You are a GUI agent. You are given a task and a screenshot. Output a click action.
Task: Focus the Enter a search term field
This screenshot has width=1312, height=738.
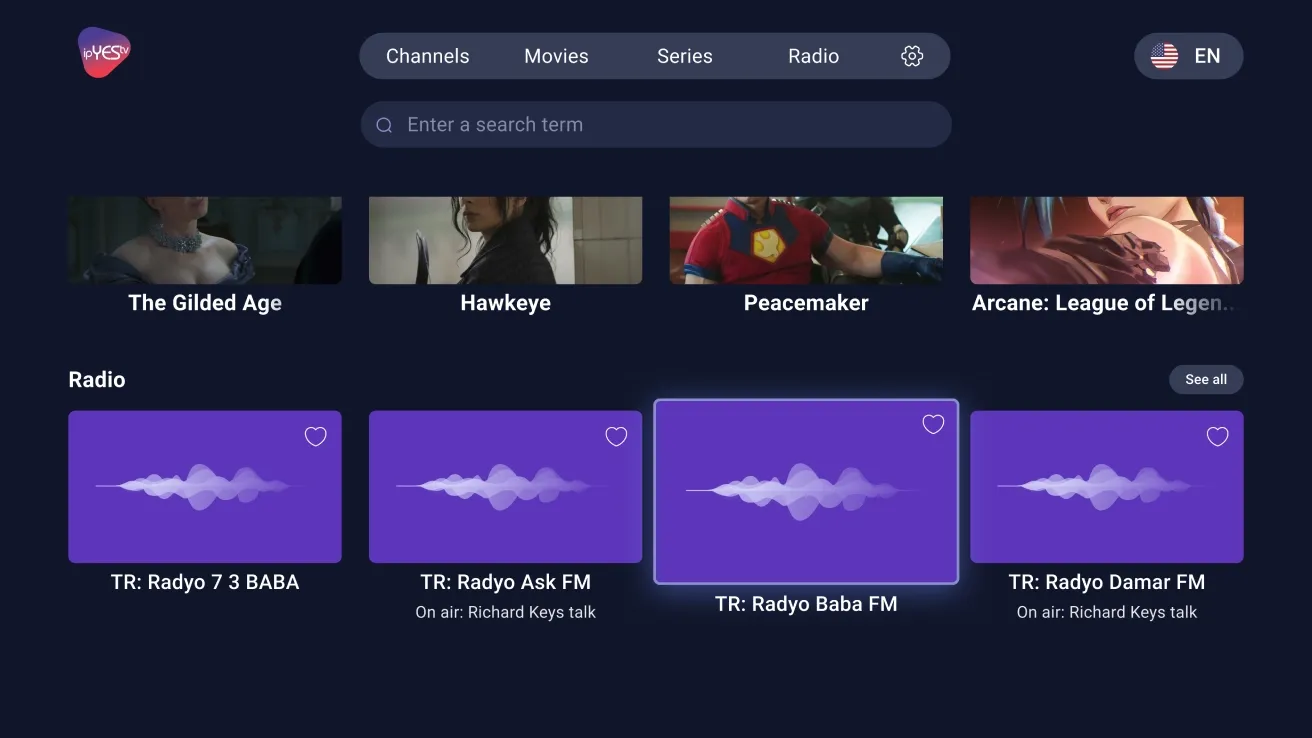pos(656,125)
